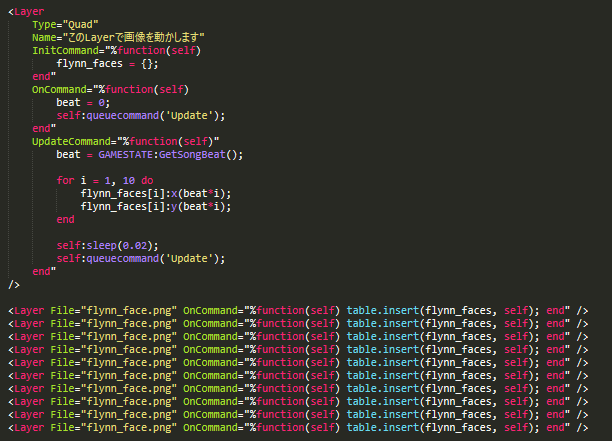This screenshot has height=441, width=612.
Task: Place cursor on flynn_faces = {}; line
Action: point(107,64)
